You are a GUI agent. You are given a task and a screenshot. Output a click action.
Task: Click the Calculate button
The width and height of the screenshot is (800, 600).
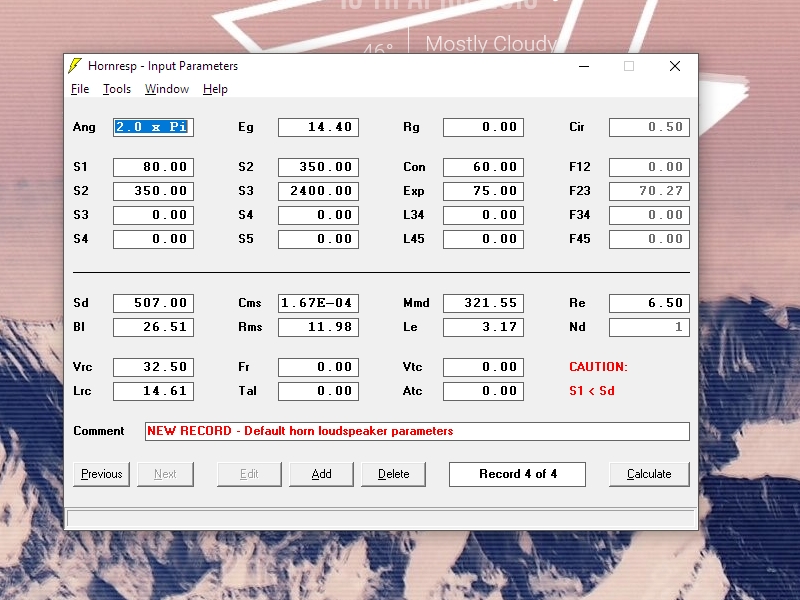coord(649,474)
